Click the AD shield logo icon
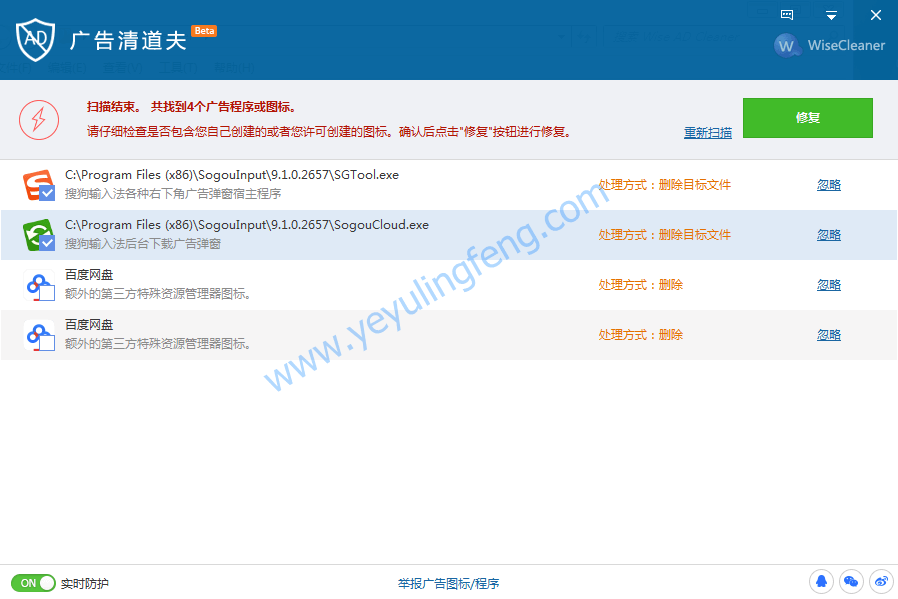The width and height of the screenshot is (898, 599). click(x=35, y=39)
